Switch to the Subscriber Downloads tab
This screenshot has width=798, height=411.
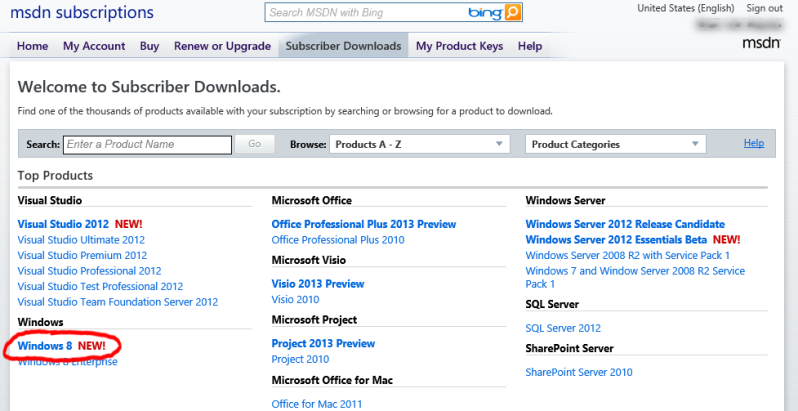(343, 46)
